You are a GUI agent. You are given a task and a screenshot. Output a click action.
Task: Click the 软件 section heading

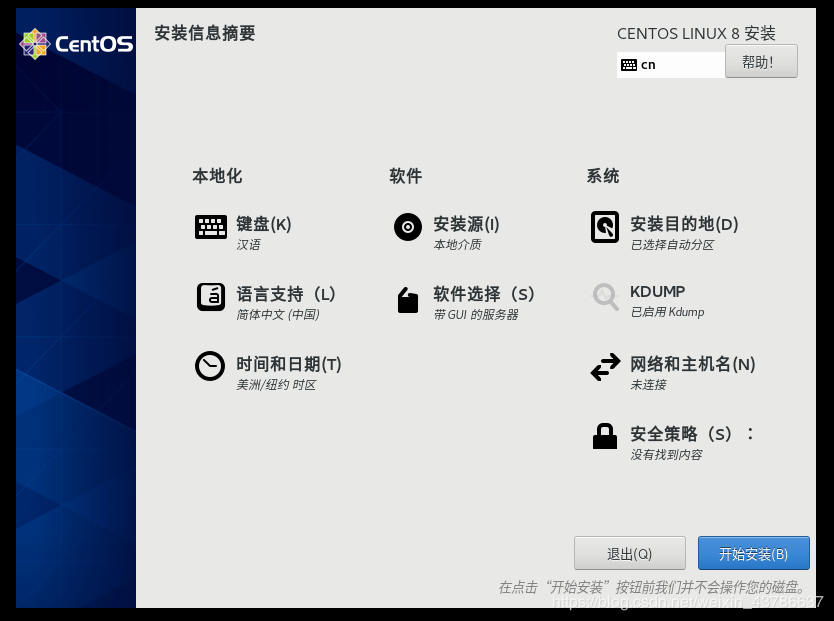point(405,176)
